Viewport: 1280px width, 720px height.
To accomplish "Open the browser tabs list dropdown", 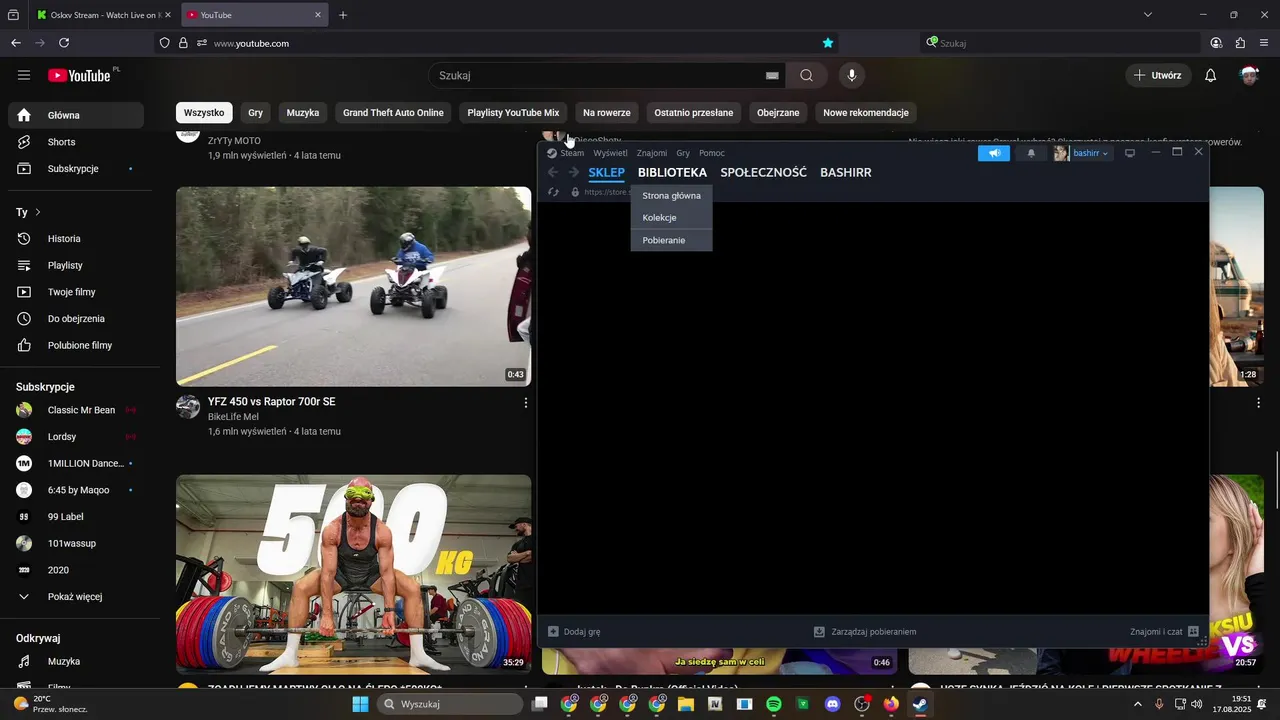I will click(1148, 15).
